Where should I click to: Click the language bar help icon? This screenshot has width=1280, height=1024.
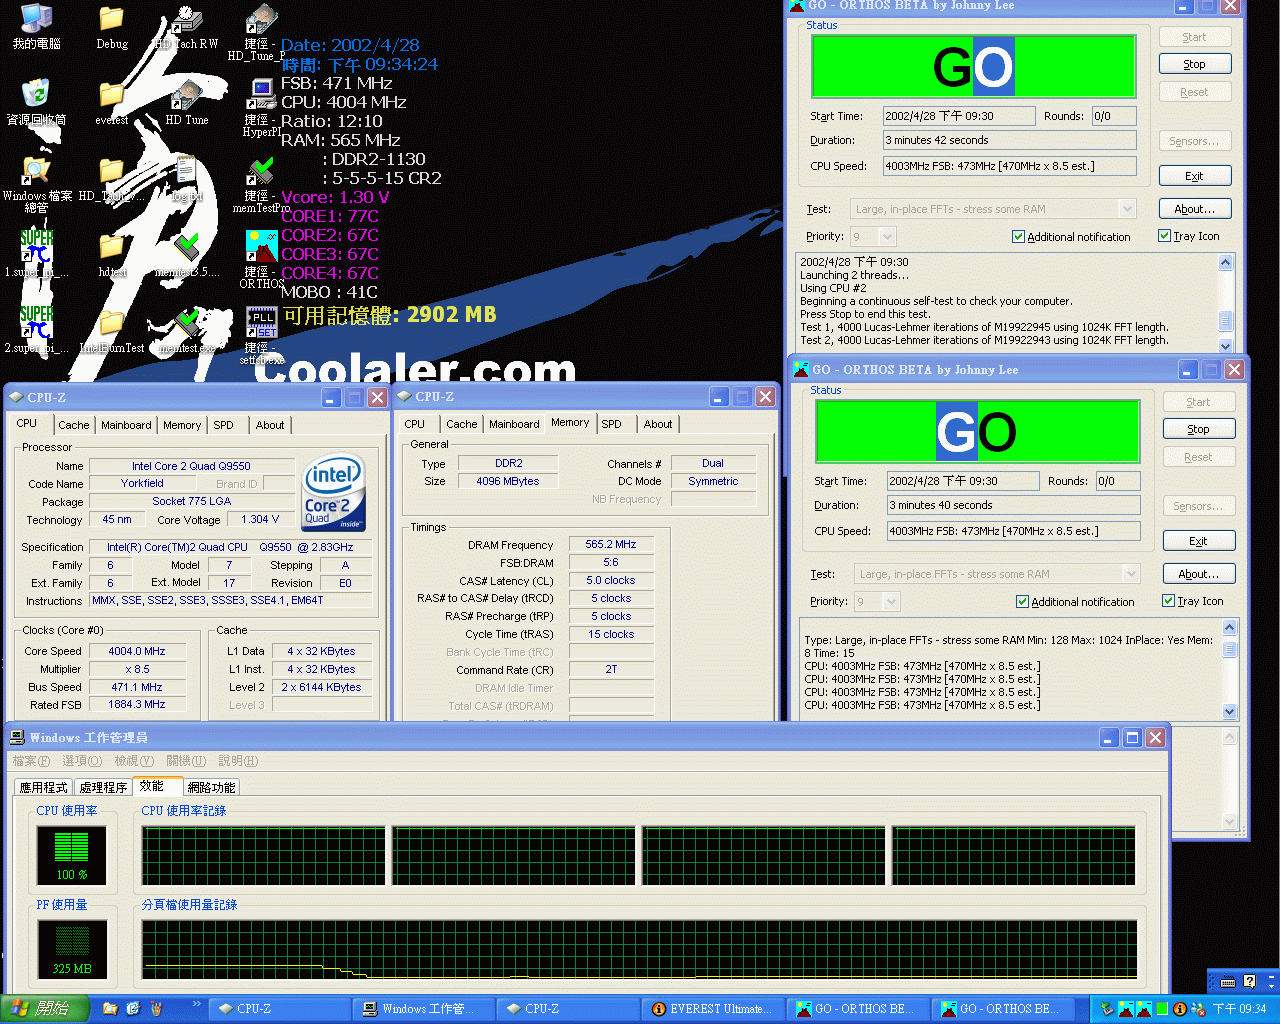point(1249,981)
